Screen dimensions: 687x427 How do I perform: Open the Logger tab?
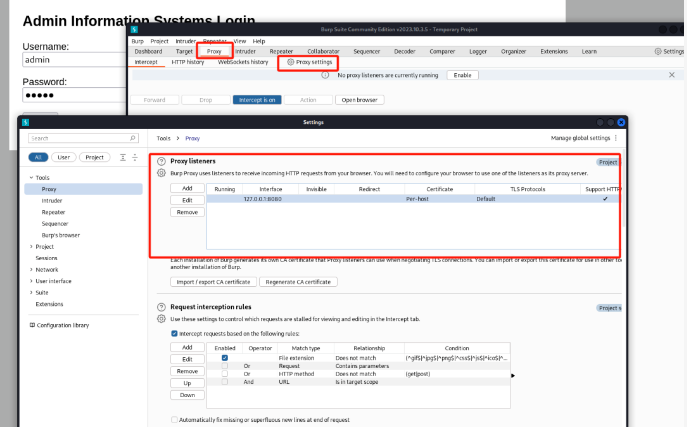[x=478, y=51]
